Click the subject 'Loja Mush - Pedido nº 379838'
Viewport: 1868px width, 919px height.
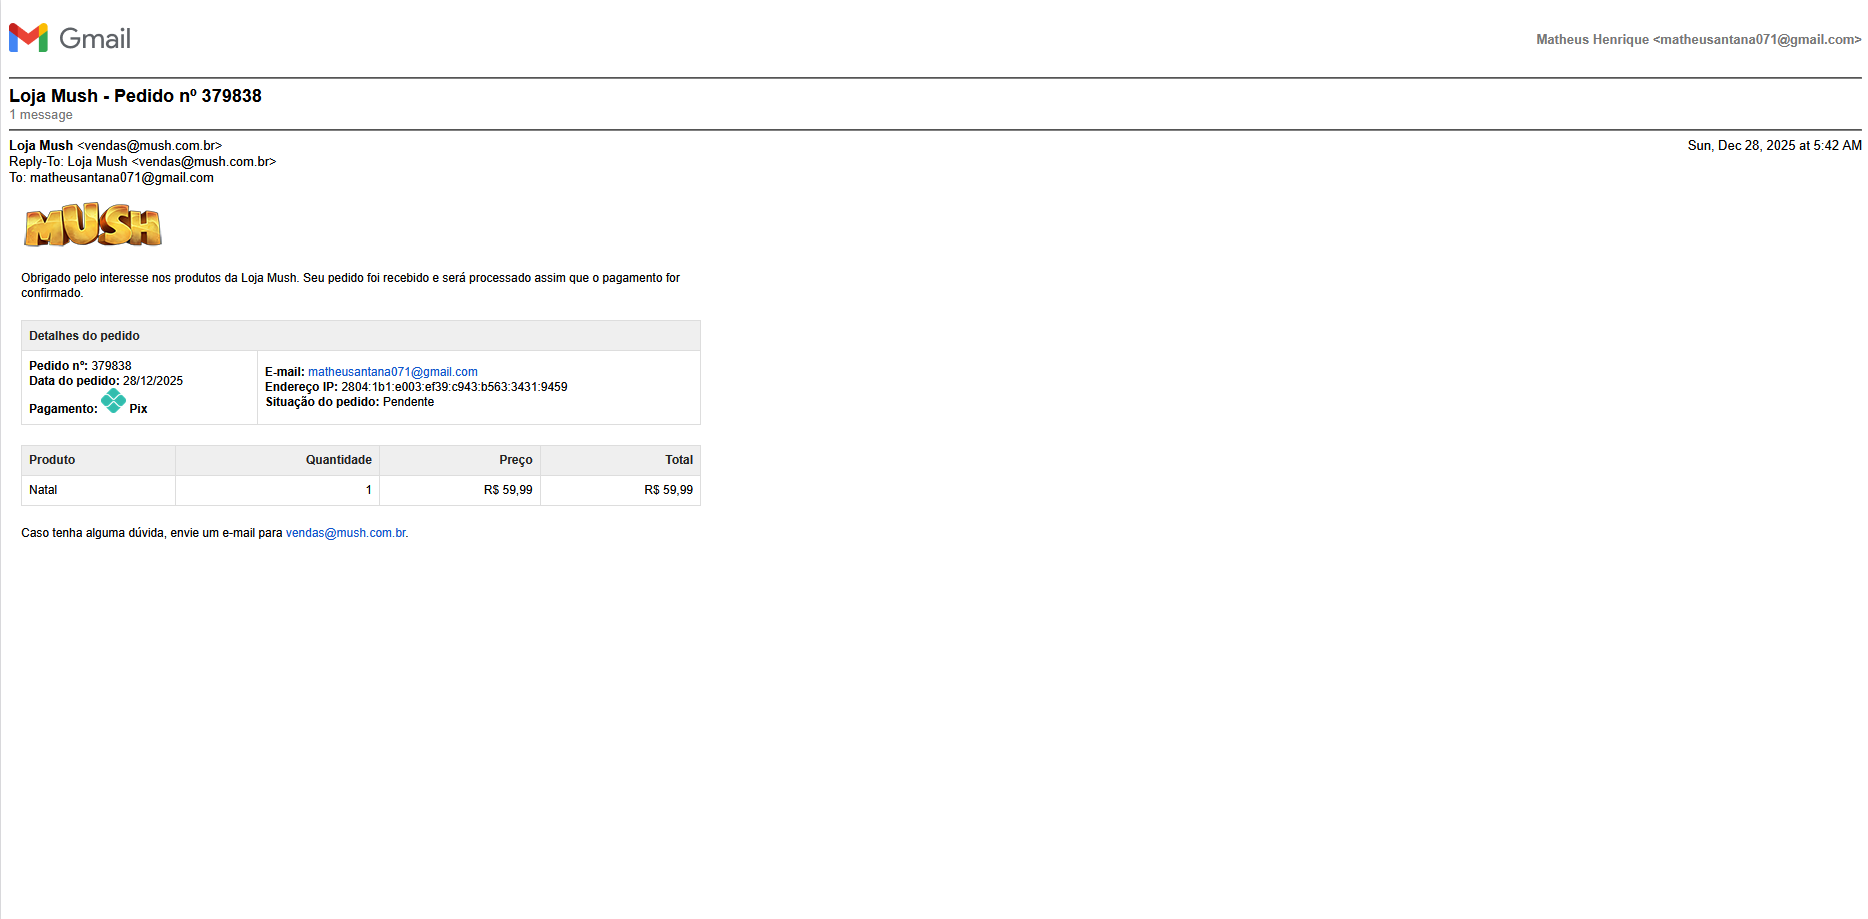point(135,96)
